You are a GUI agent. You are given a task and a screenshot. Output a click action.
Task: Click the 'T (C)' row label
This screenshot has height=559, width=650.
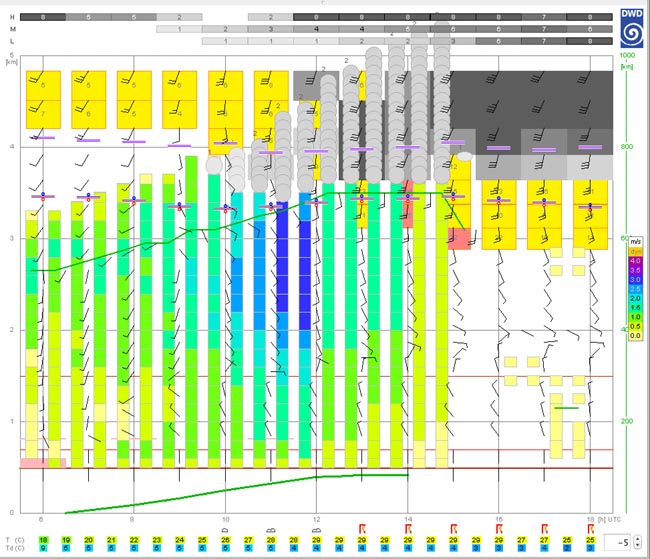tap(15, 540)
